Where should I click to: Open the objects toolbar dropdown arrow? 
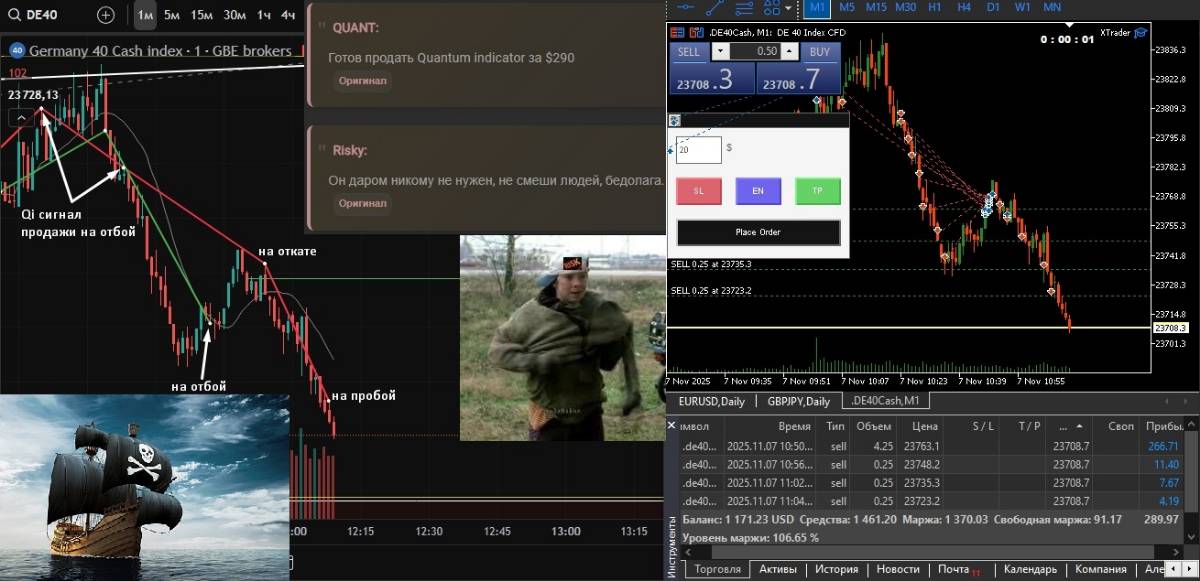pyautogui.click(x=789, y=7)
